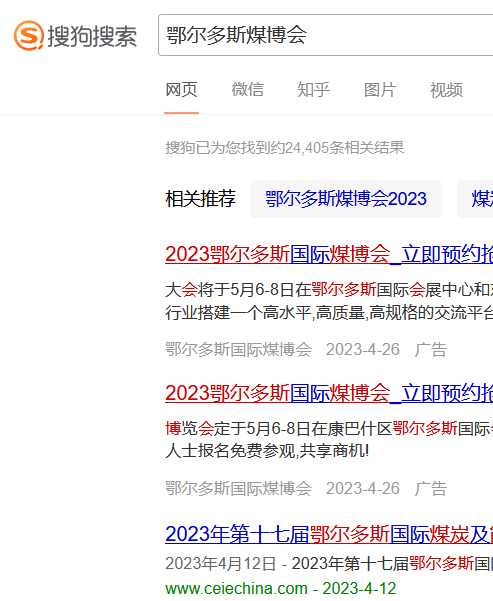Viewport: 493px width, 601px height.
Task: Open the 视频 tab
Action: (446, 90)
